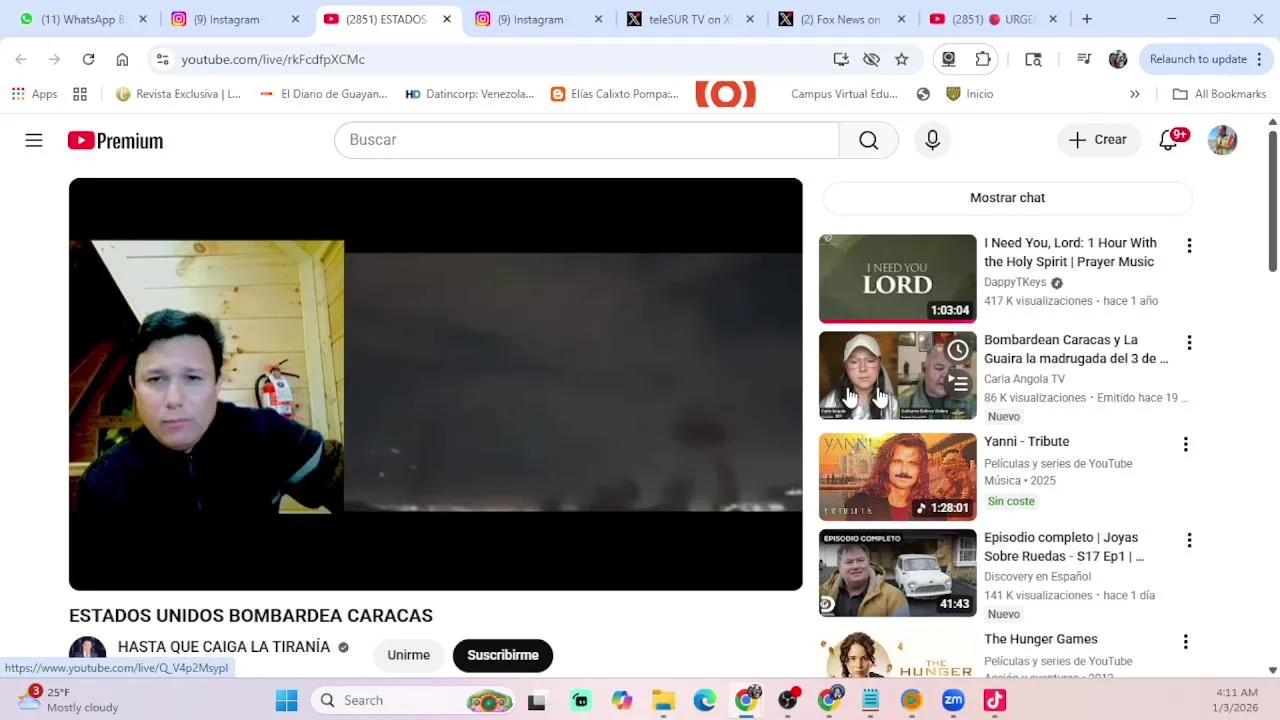
Task: Open the tab search icon in Chrome toolbar
Action: tap(1033, 59)
